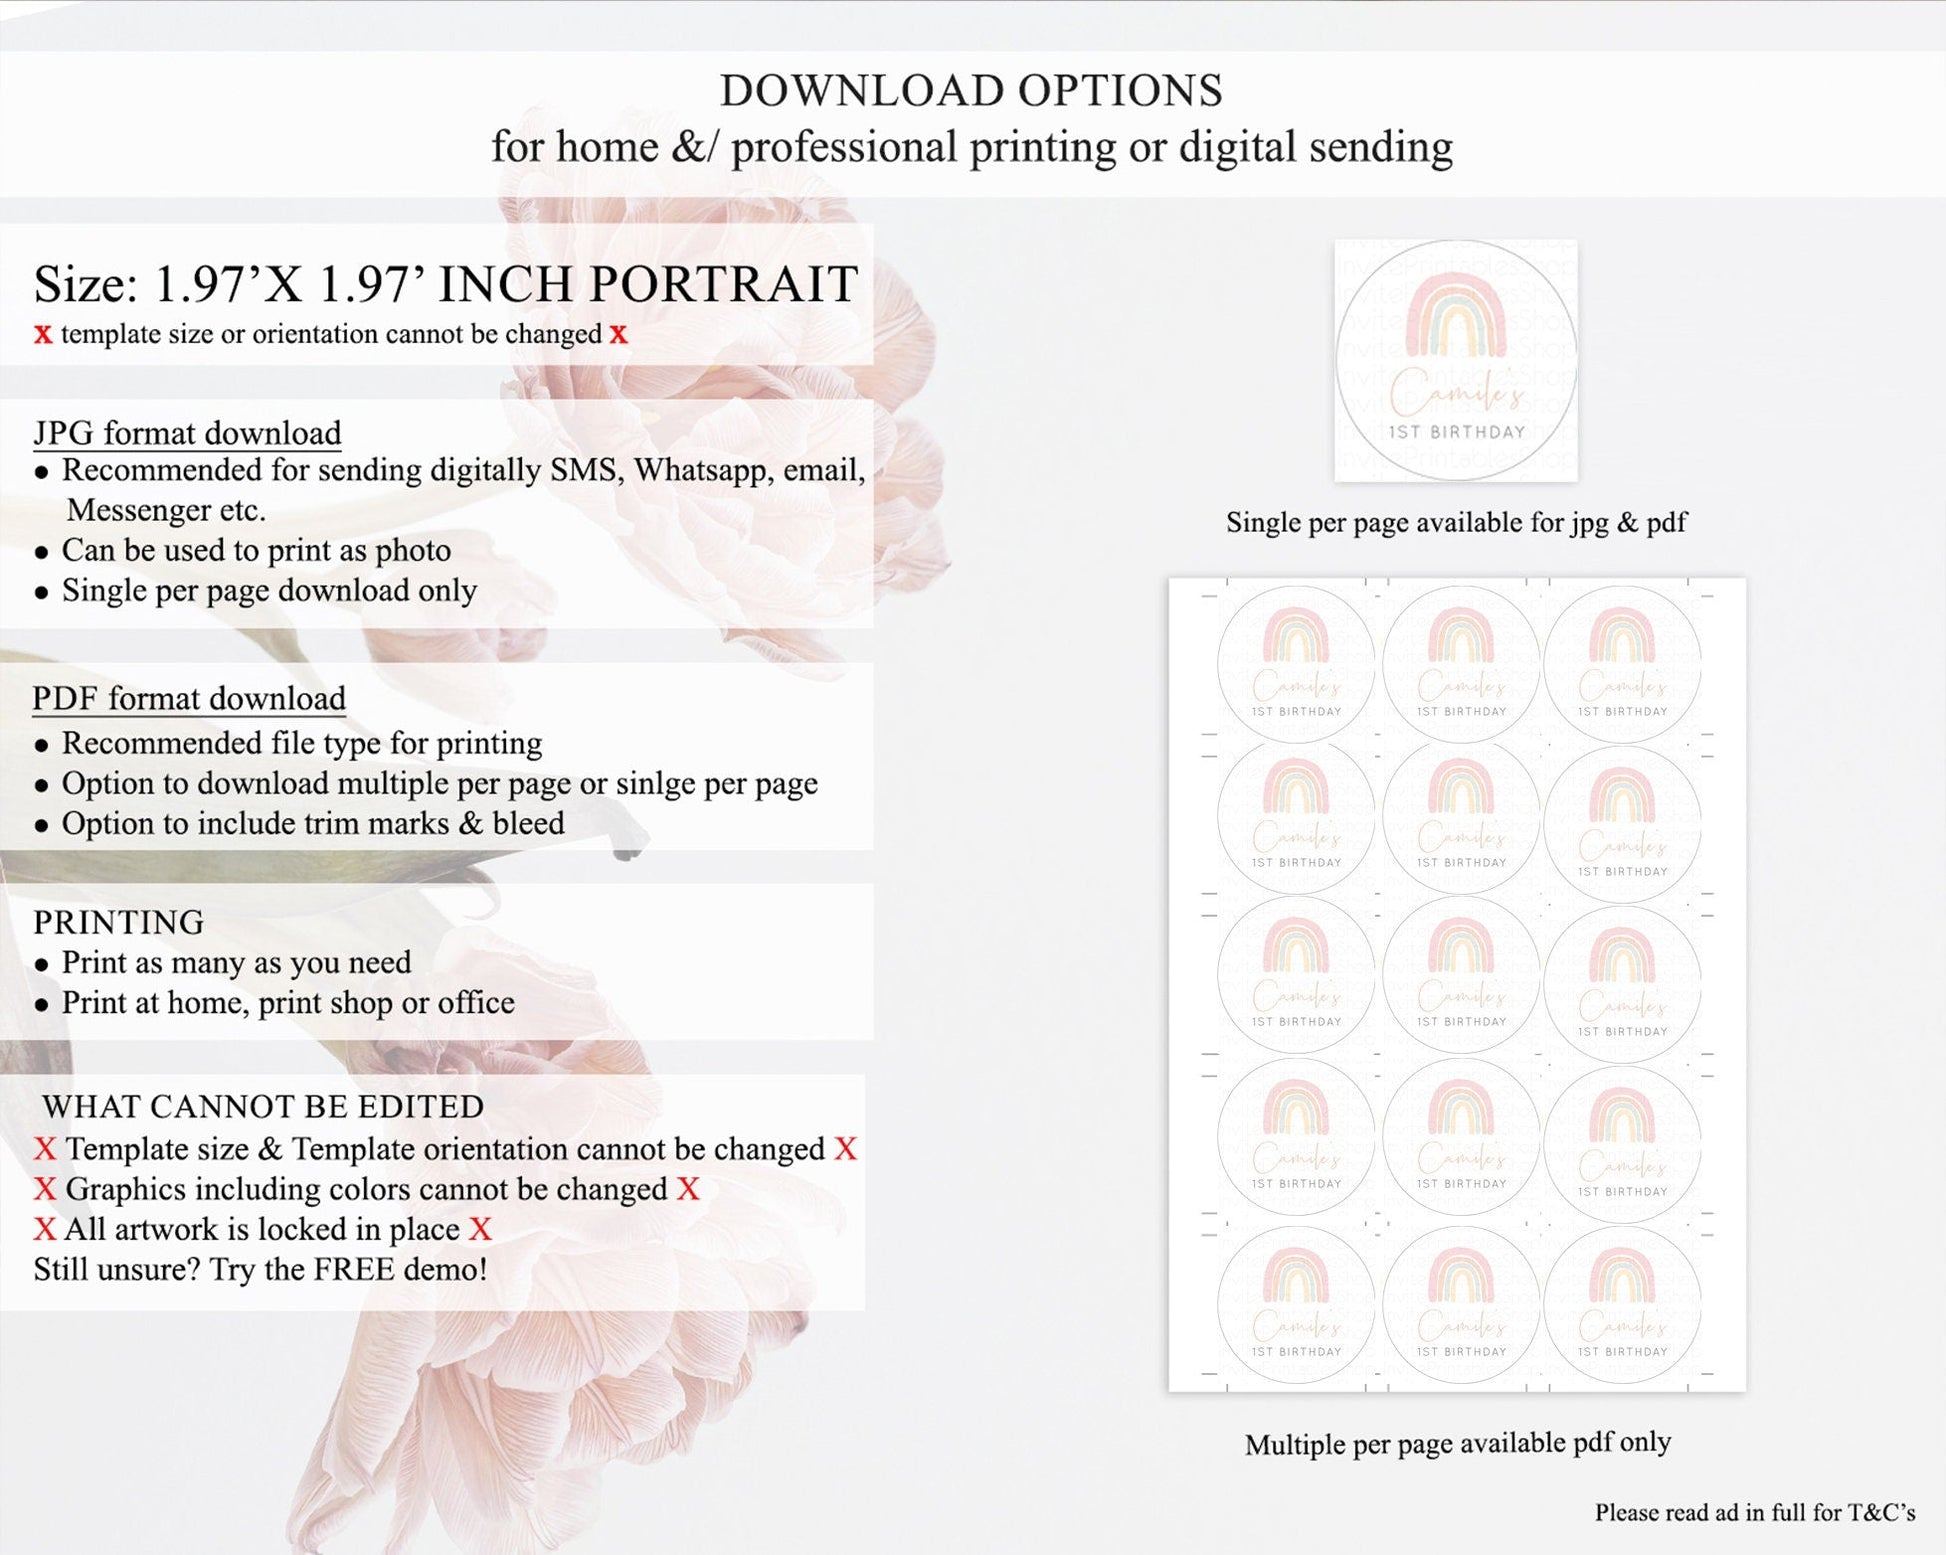Click the DOWNLOAD OPTIONS title text

pos(971,91)
